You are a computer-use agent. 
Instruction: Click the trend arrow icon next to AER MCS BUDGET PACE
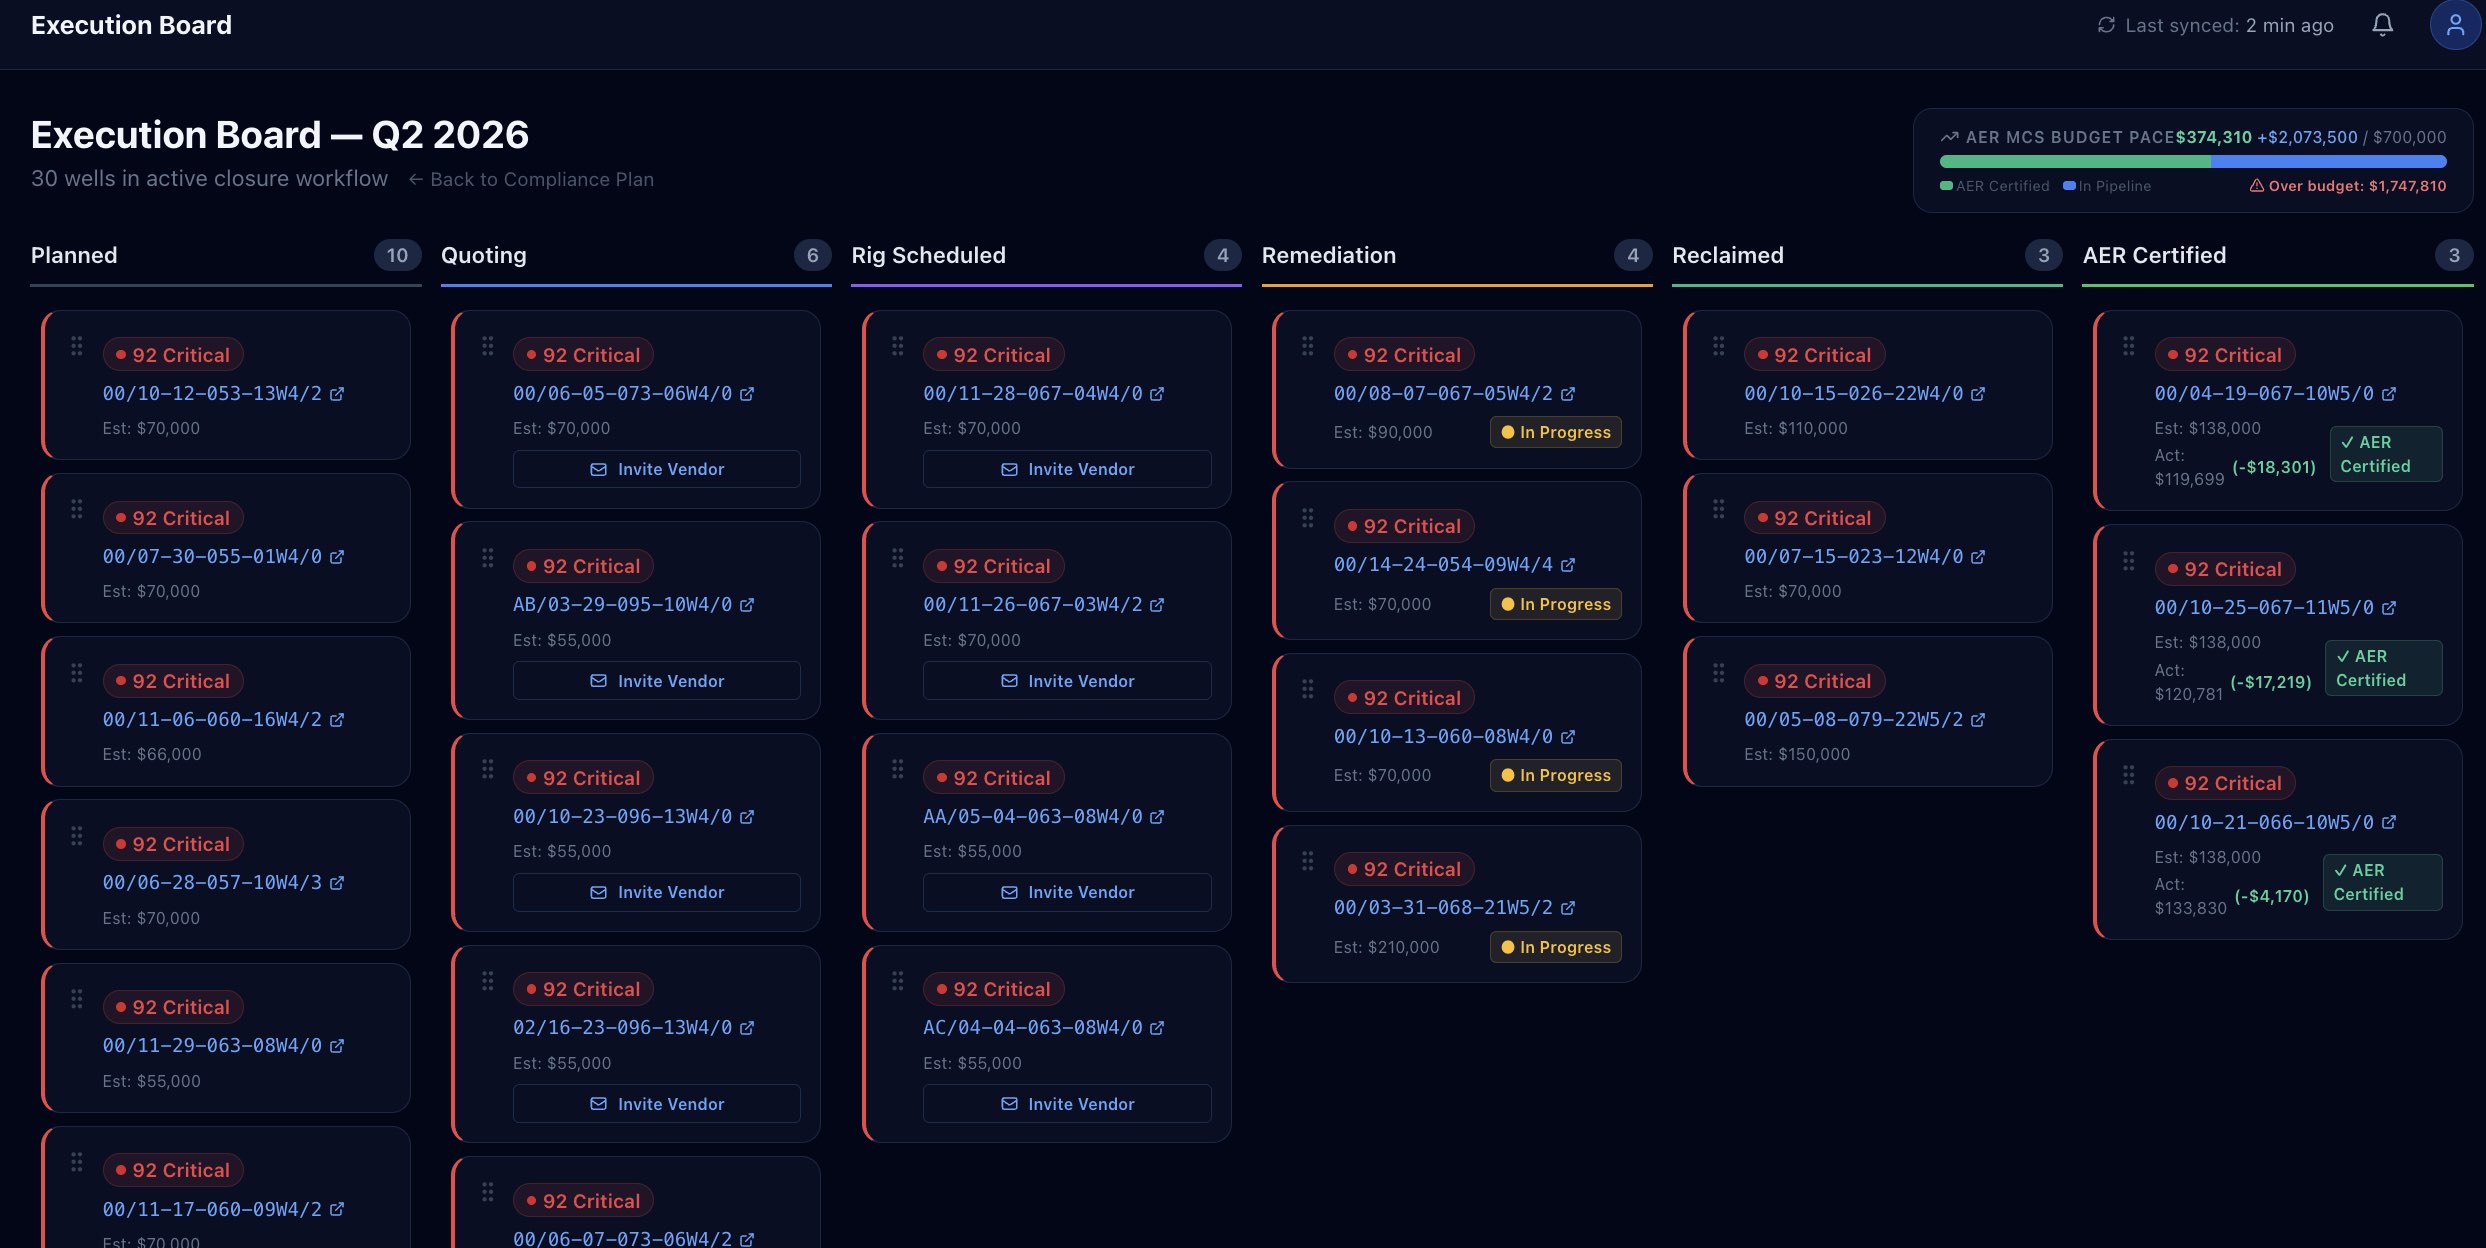pos(1948,136)
